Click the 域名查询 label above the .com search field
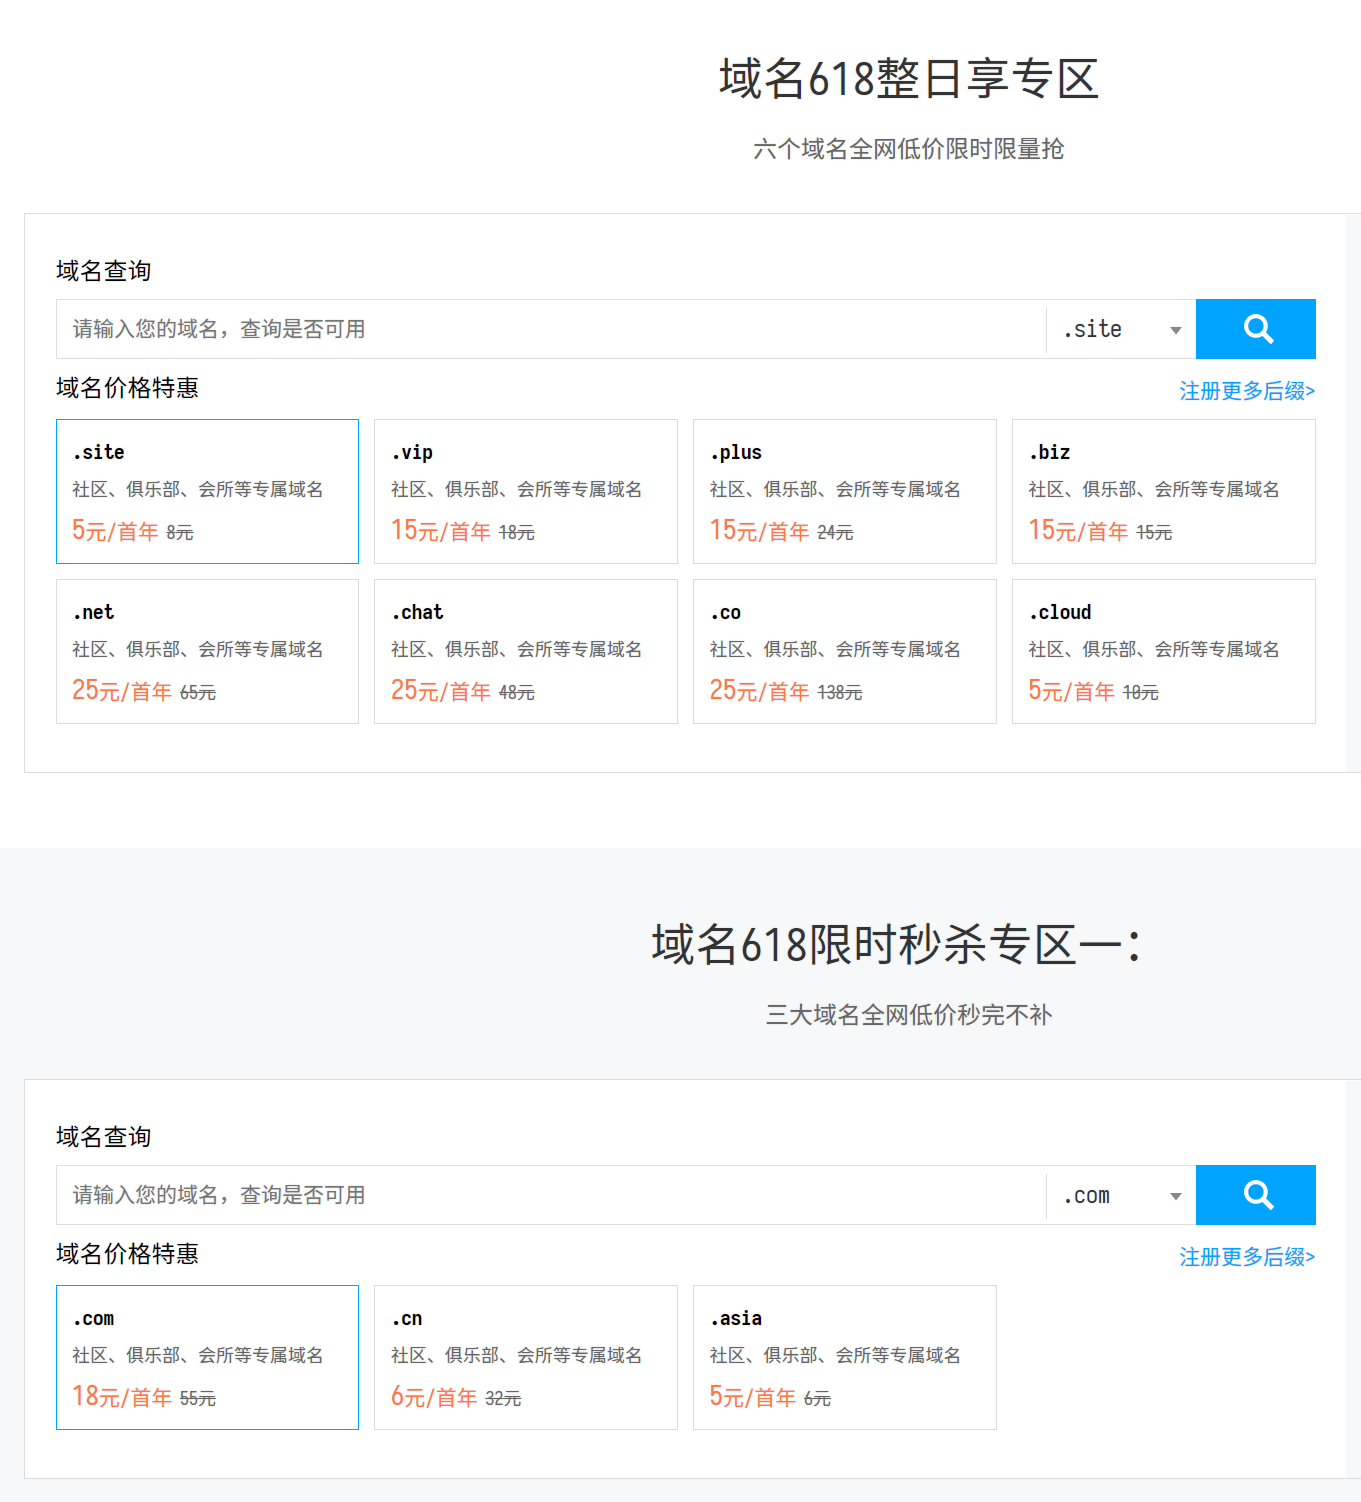Image resolution: width=1361 pixels, height=1502 pixels. (104, 1137)
